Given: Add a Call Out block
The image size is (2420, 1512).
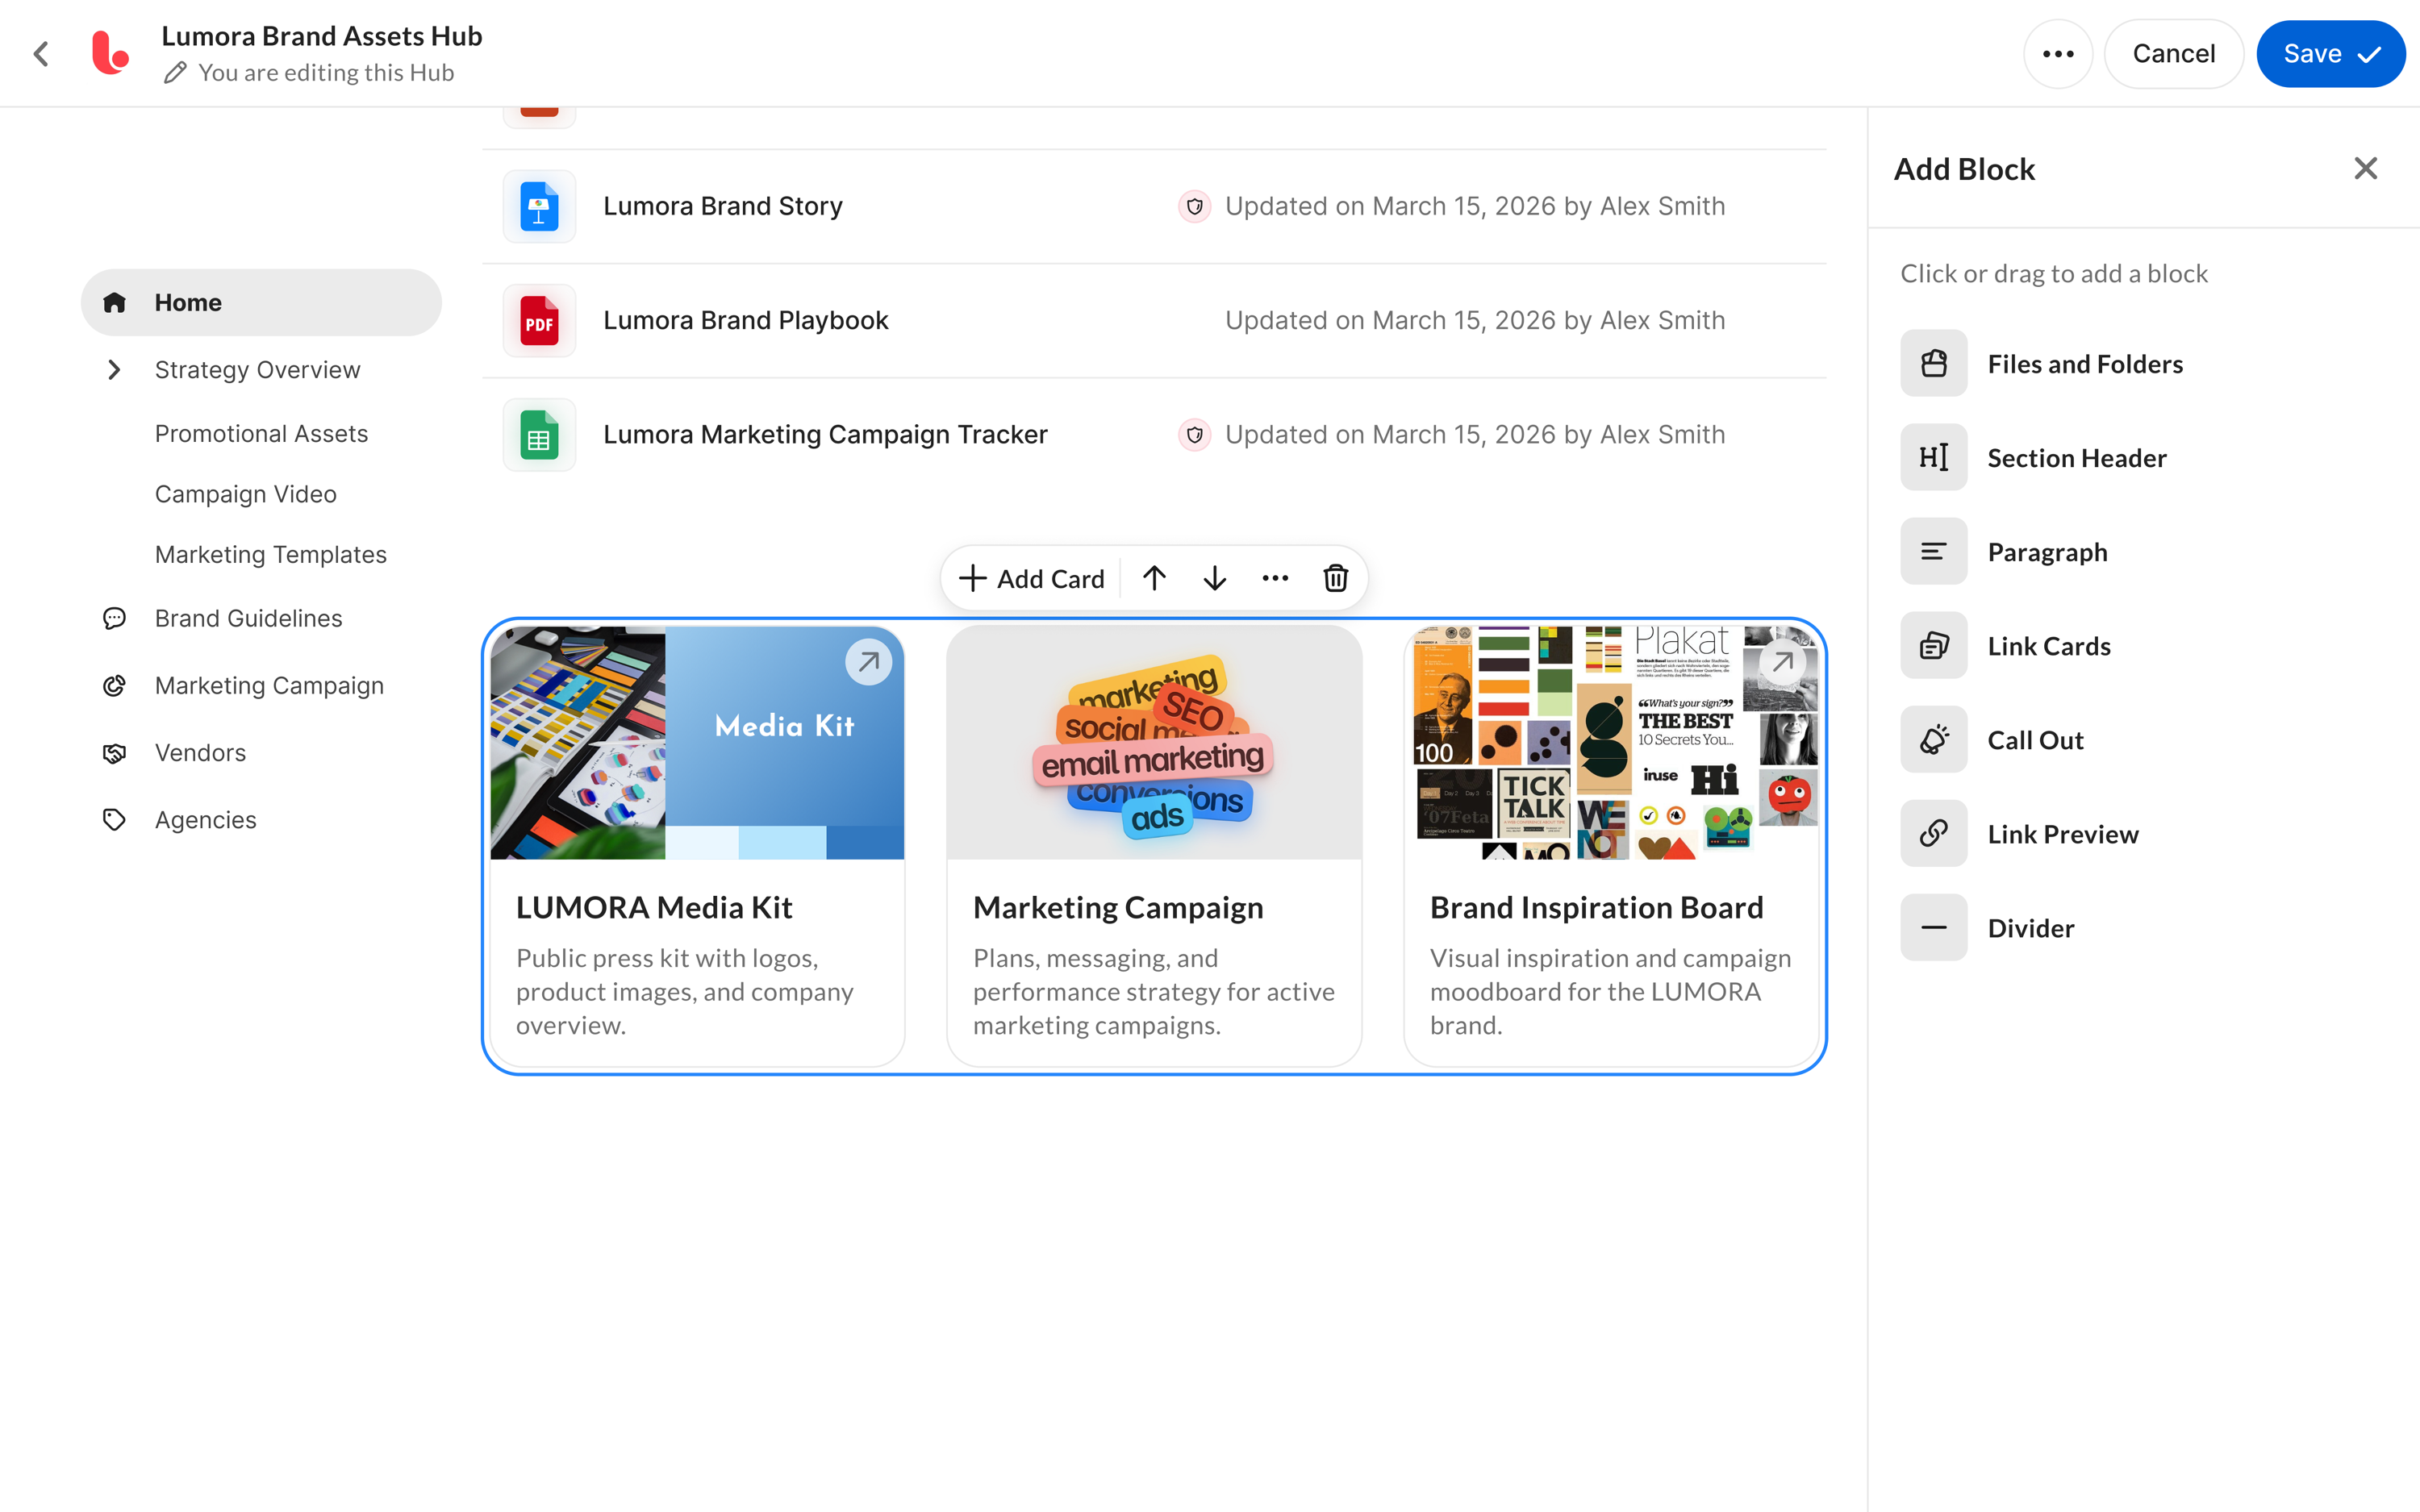Looking at the screenshot, I should click(x=2035, y=740).
